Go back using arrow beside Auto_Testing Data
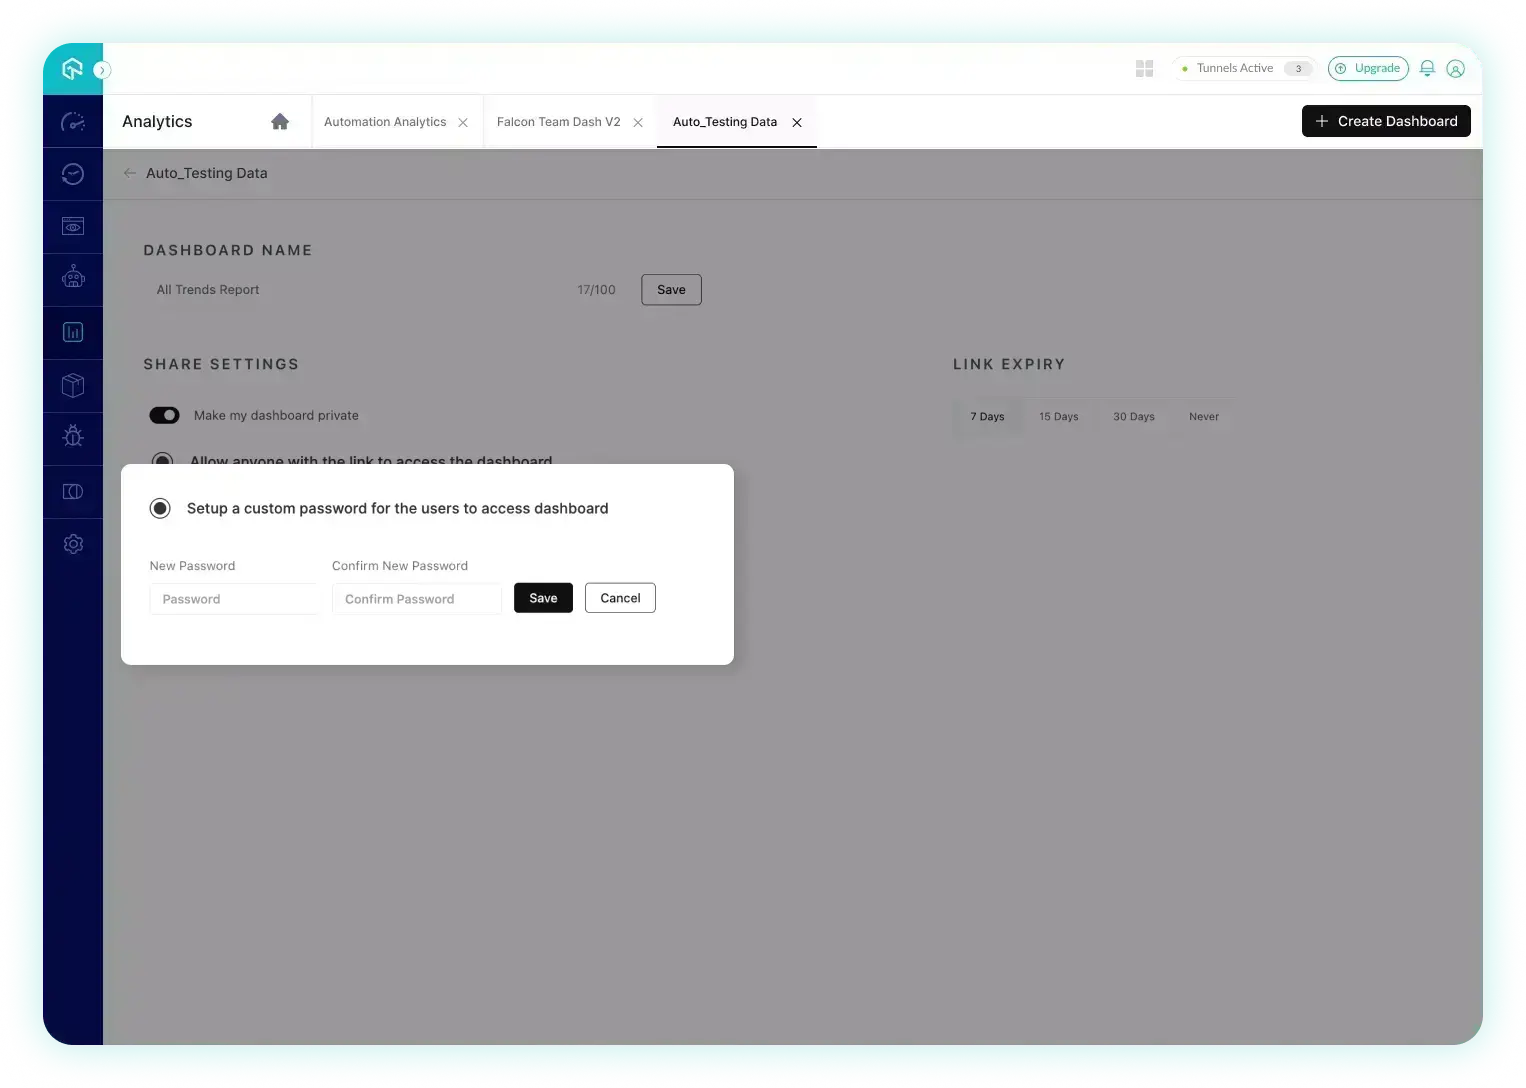Image resolution: width=1526 pixels, height=1088 pixels. [130, 173]
